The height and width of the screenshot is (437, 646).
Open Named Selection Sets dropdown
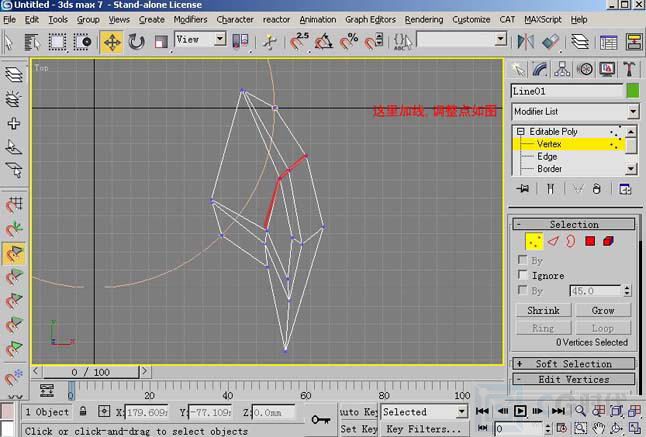tap(501, 39)
